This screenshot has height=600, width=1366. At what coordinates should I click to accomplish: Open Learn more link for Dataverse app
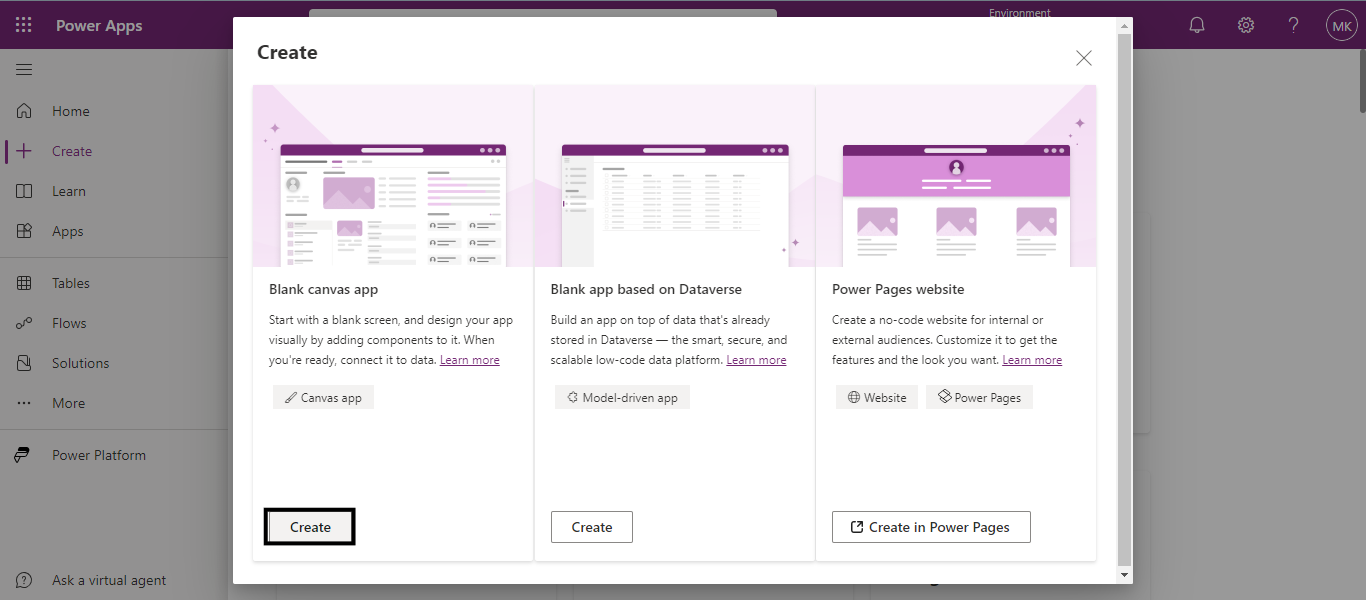click(756, 360)
